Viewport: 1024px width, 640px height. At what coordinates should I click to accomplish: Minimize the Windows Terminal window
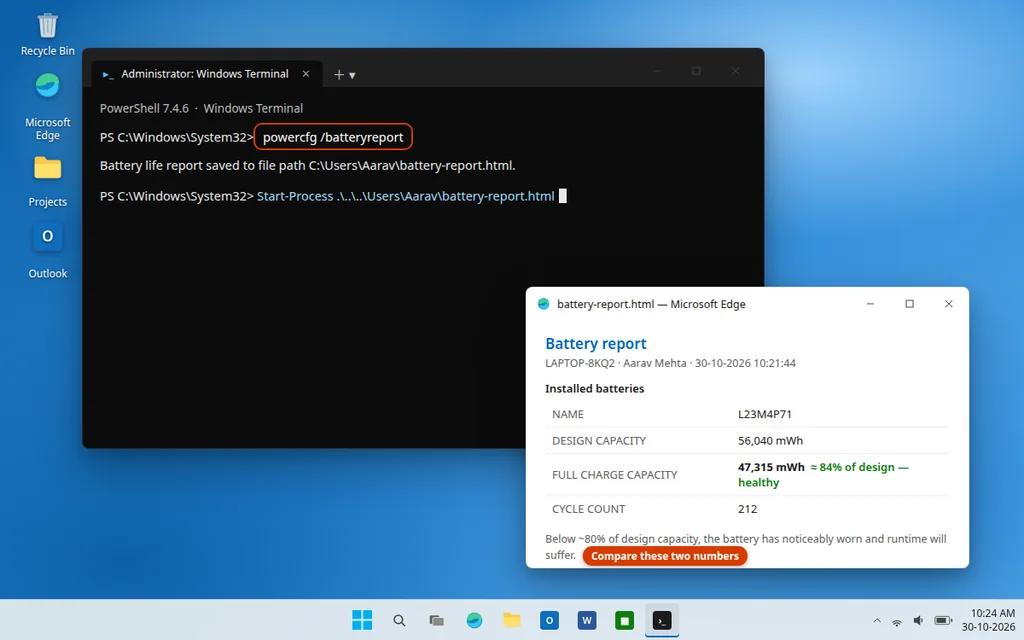coord(657,71)
